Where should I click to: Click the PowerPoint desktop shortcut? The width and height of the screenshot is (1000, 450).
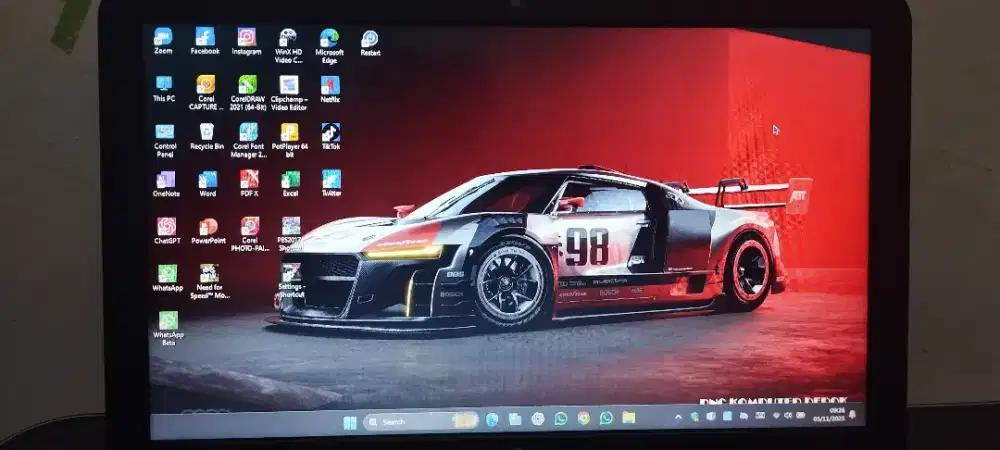pyautogui.click(x=208, y=227)
